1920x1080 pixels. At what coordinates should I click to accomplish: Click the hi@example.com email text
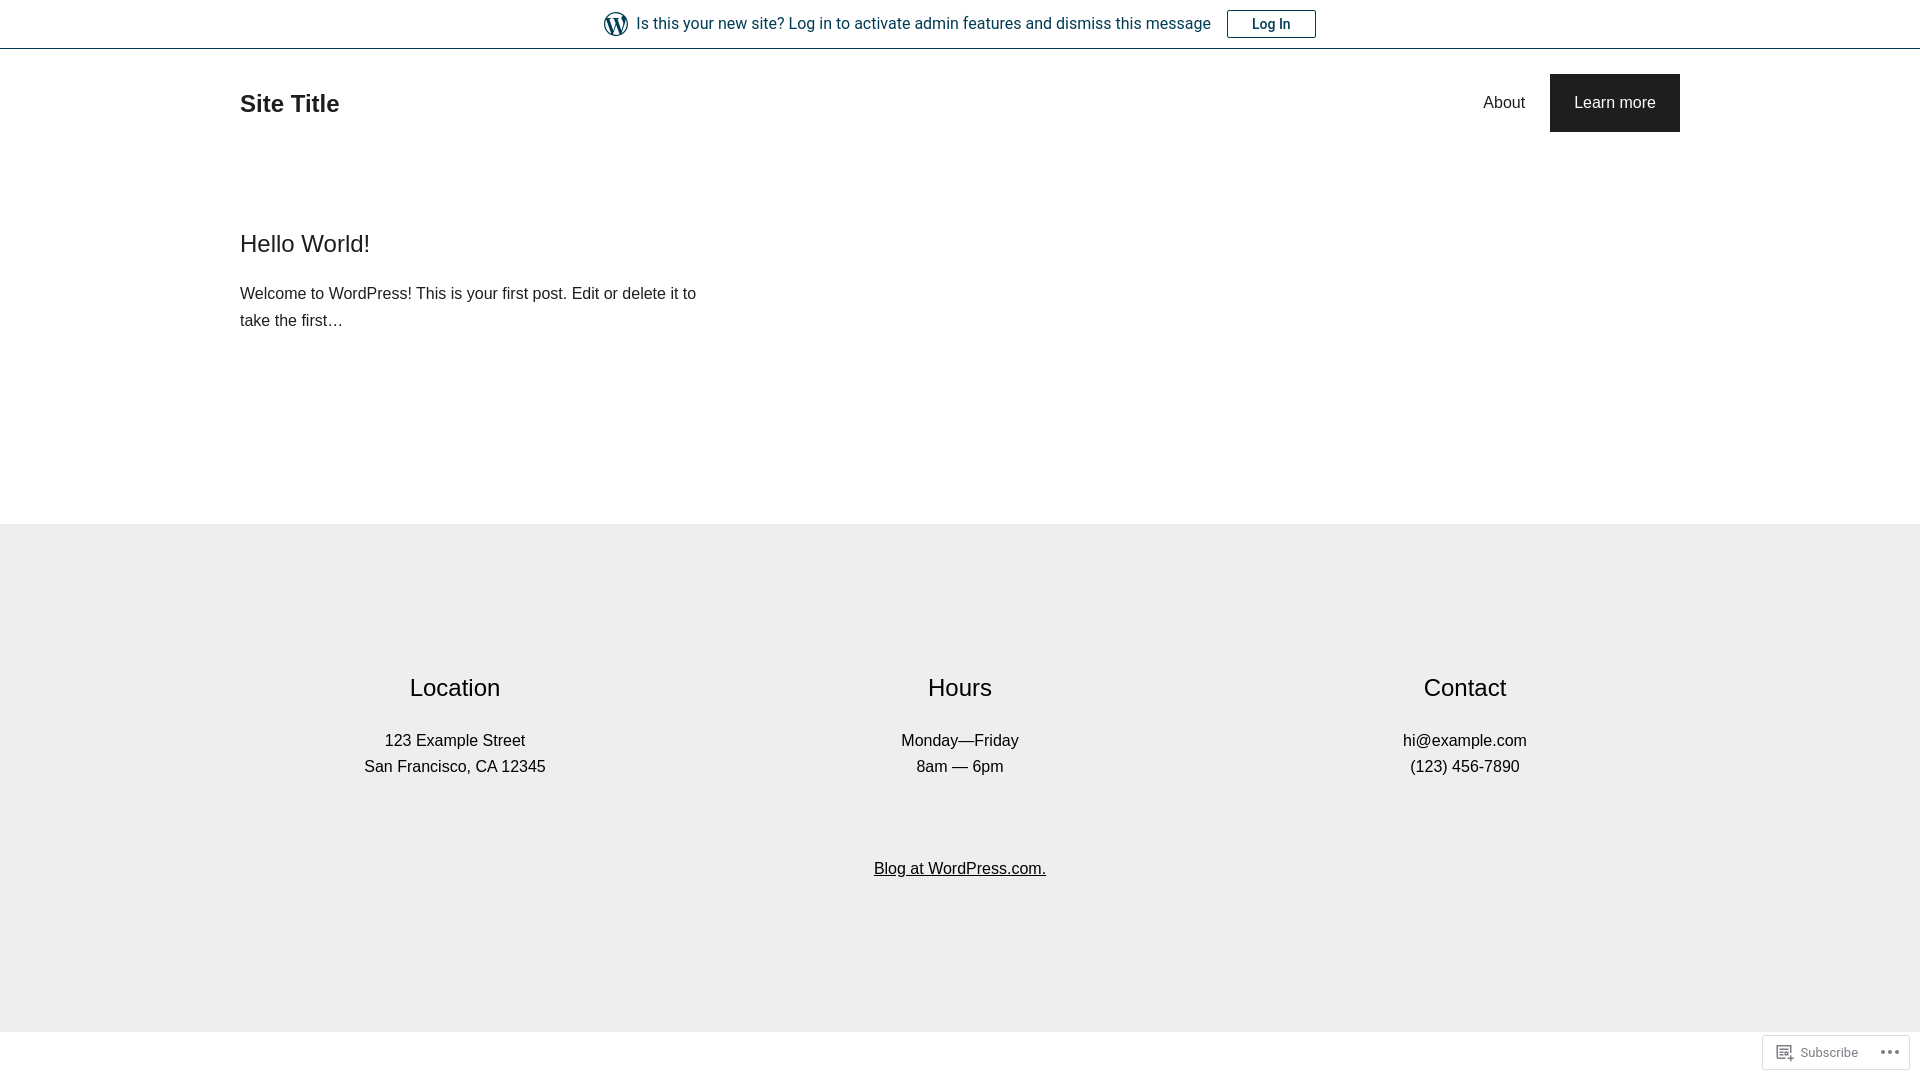[x=1465, y=741]
